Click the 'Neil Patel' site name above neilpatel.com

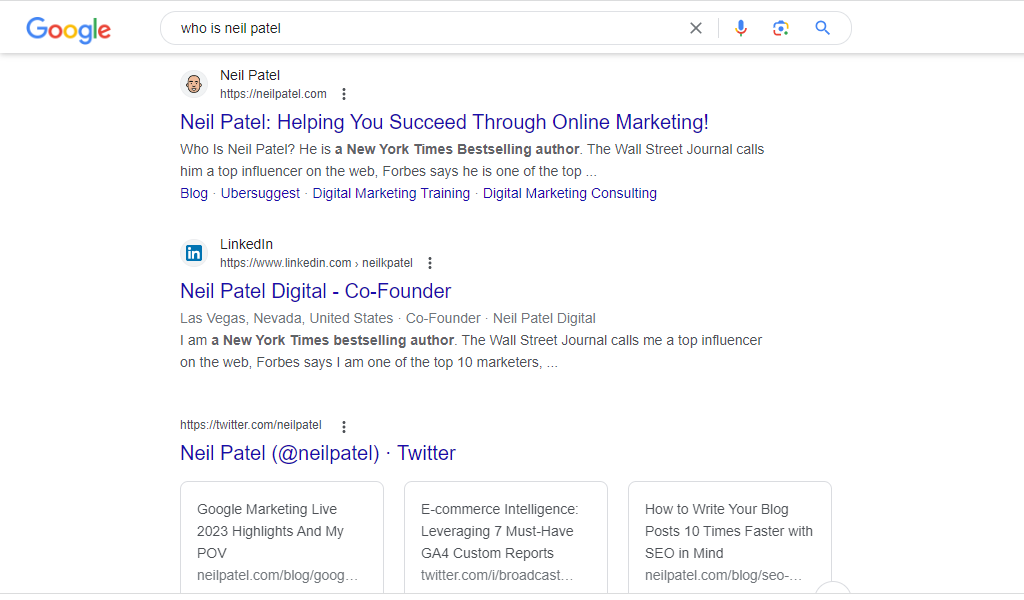pos(250,75)
